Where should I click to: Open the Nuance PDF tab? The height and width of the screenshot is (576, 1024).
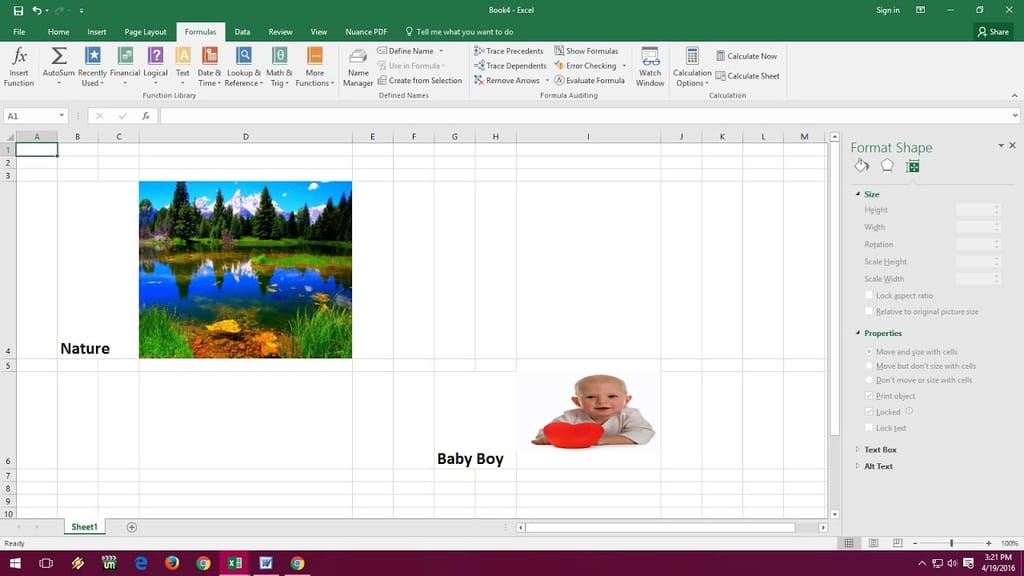coord(366,31)
